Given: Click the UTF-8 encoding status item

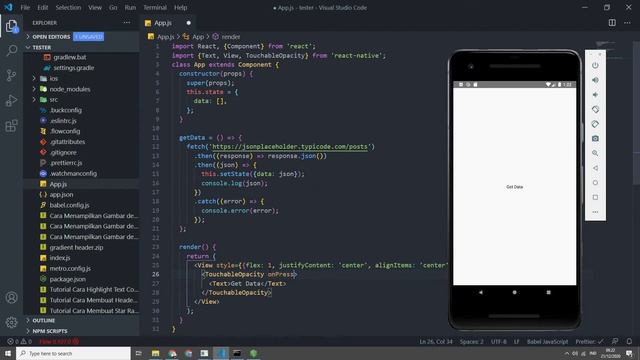Looking at the screenshot, I should 498,341.
